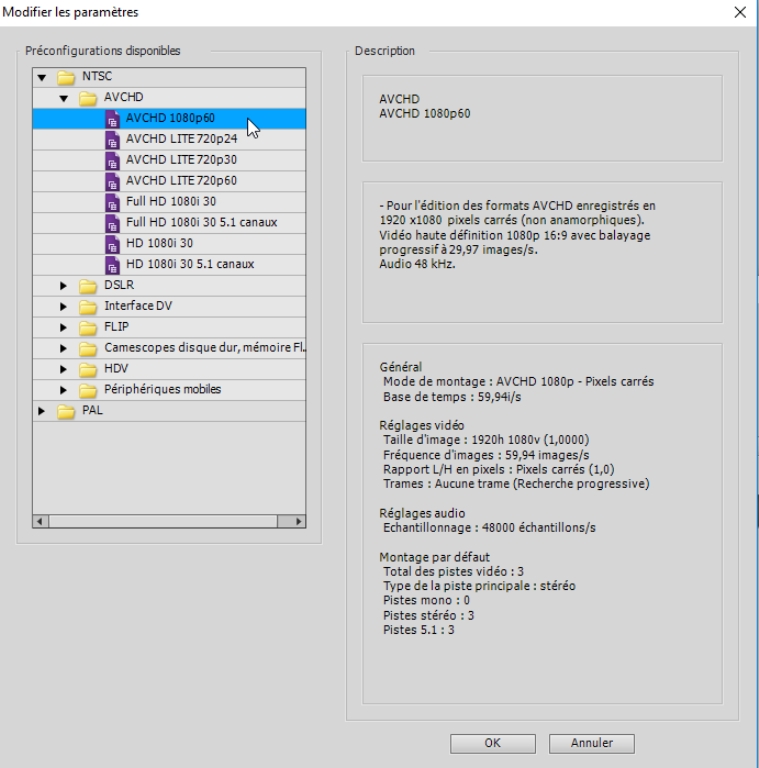Click the Périphériques mobiles folder label
Screen dimensions: 759x768
coord(163,389)
